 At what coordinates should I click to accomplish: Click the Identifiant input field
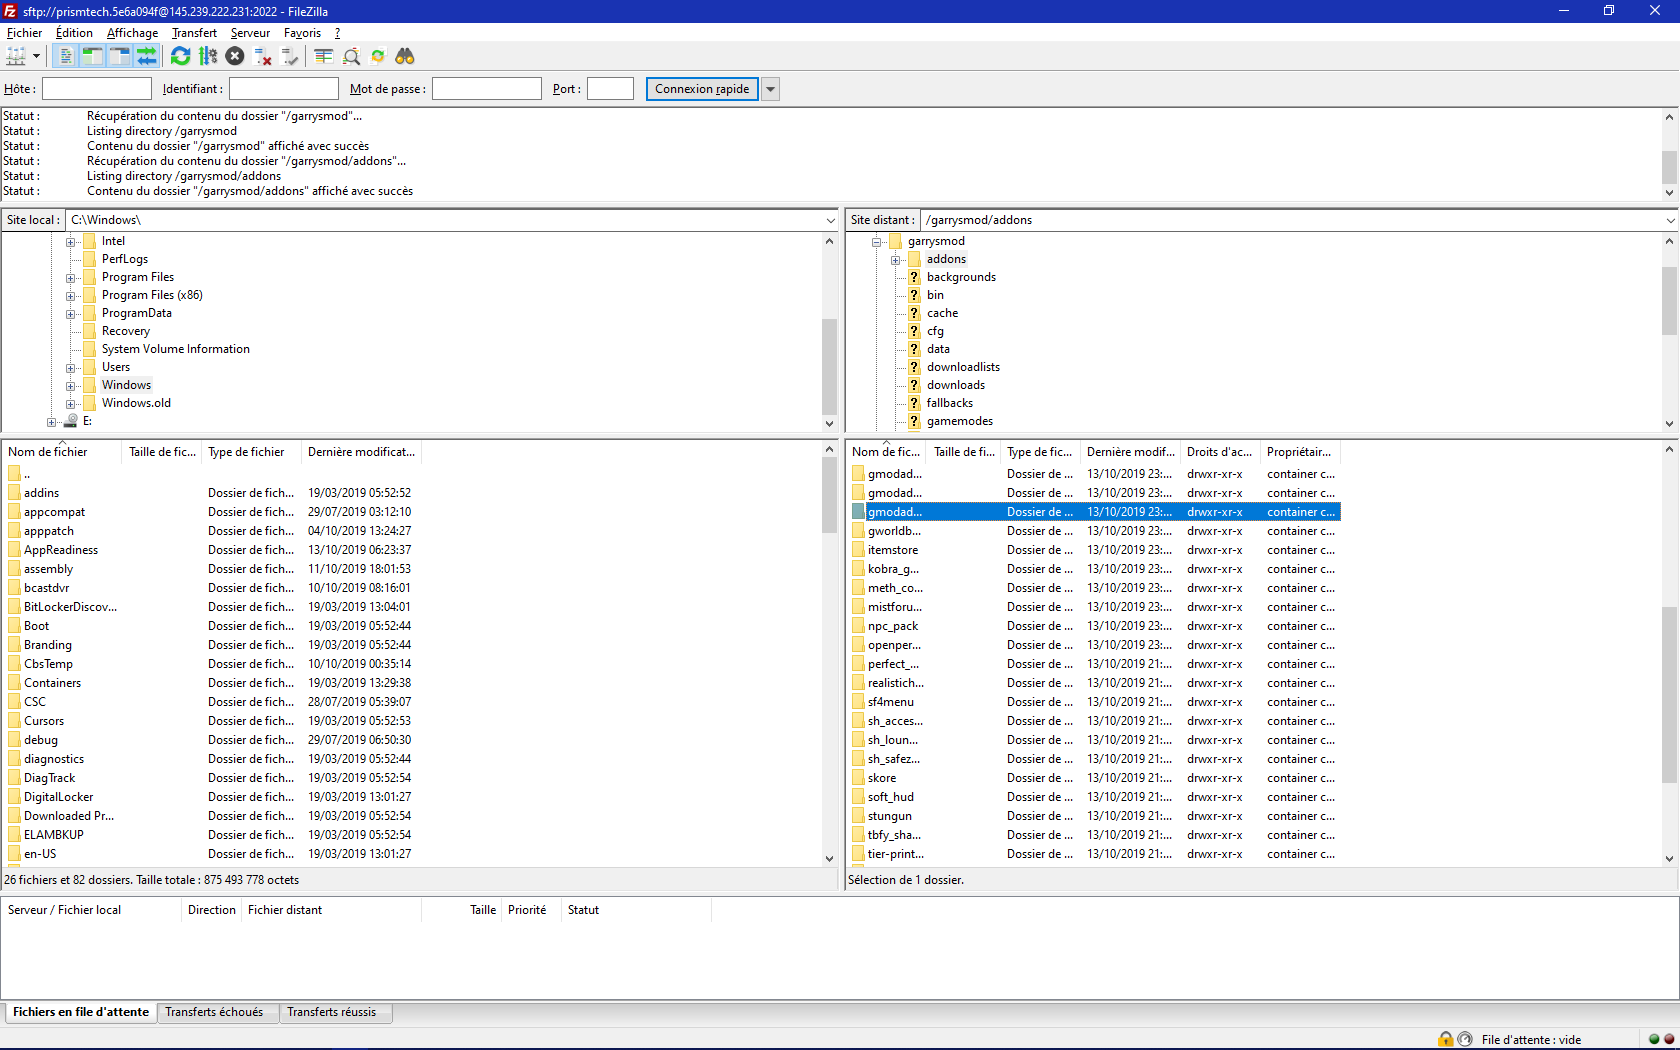click(284, 89)
